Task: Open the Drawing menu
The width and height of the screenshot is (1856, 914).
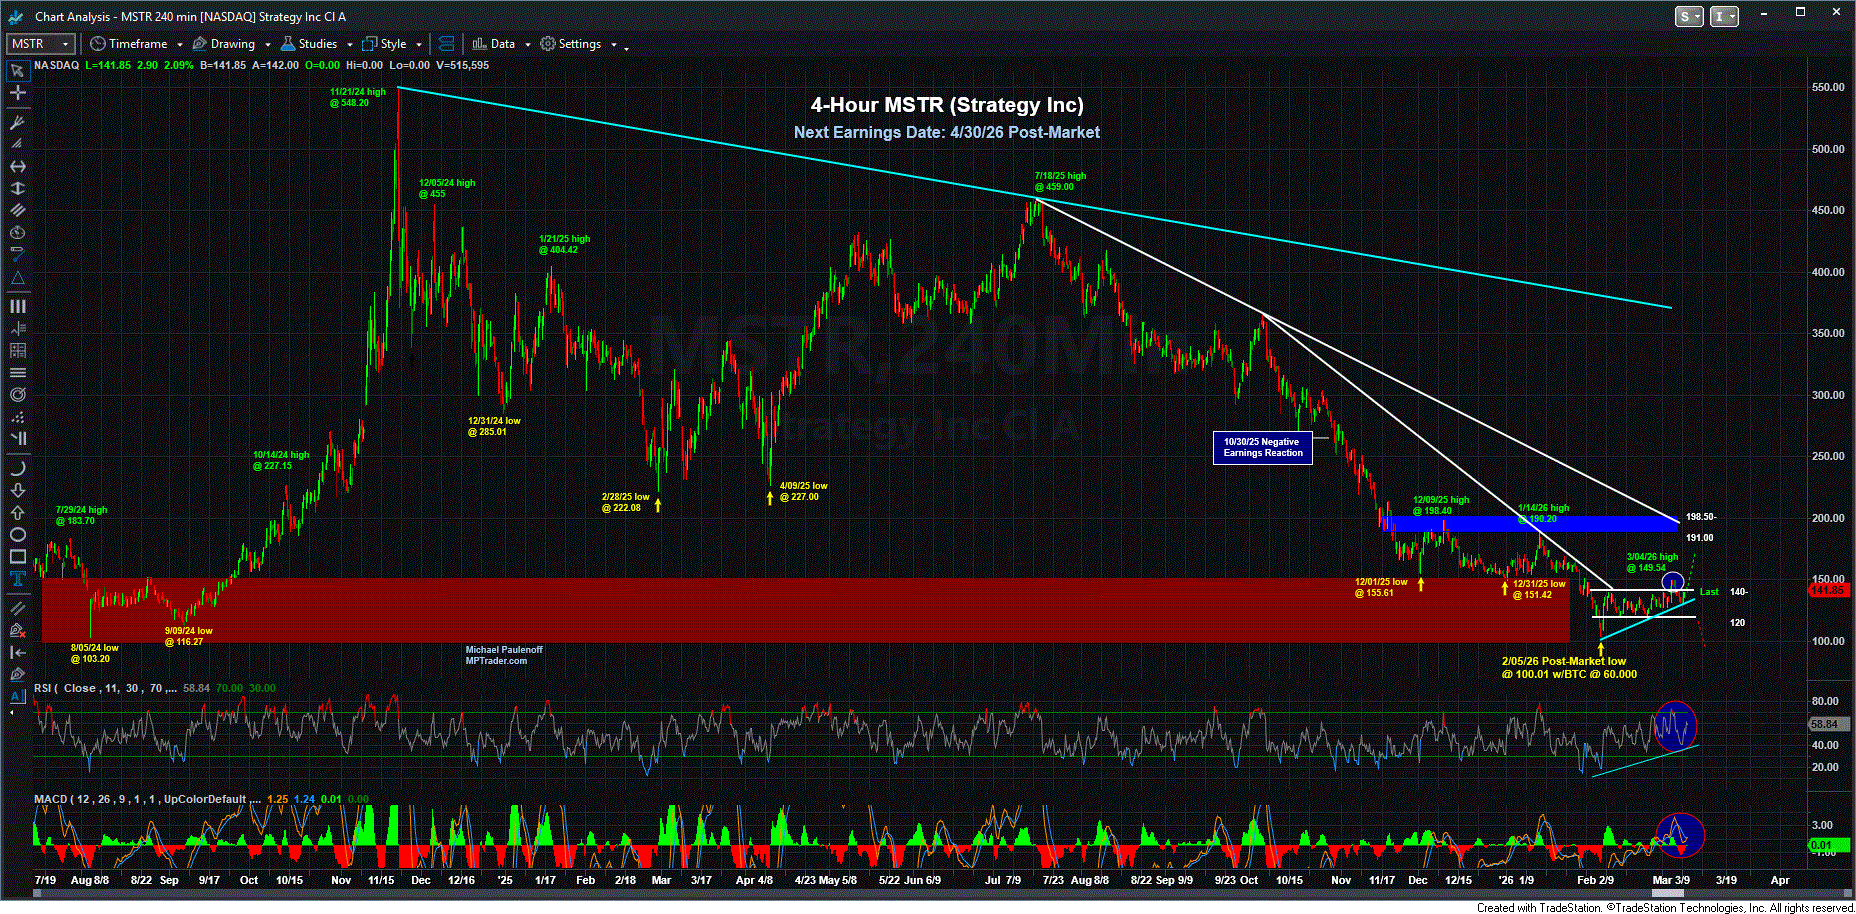Action: [x=223, y=44]
